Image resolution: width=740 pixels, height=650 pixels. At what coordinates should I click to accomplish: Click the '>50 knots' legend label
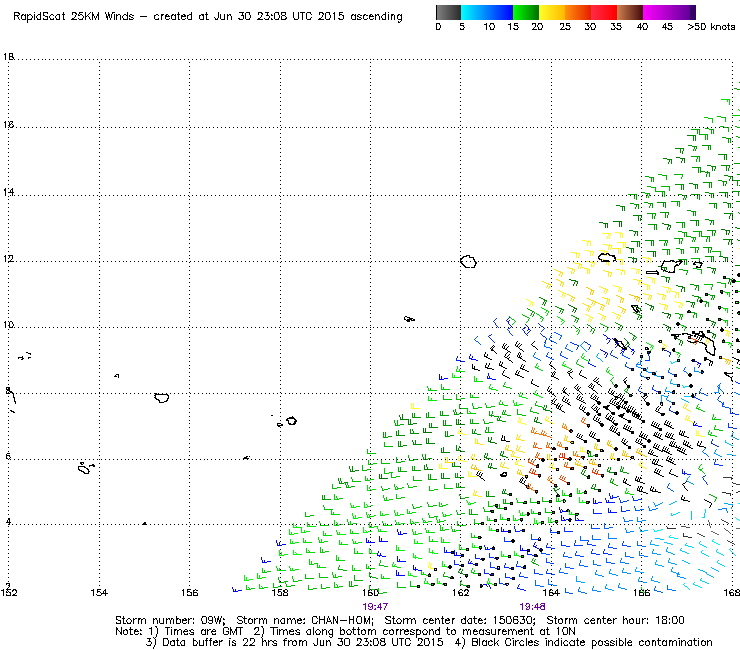711,27
